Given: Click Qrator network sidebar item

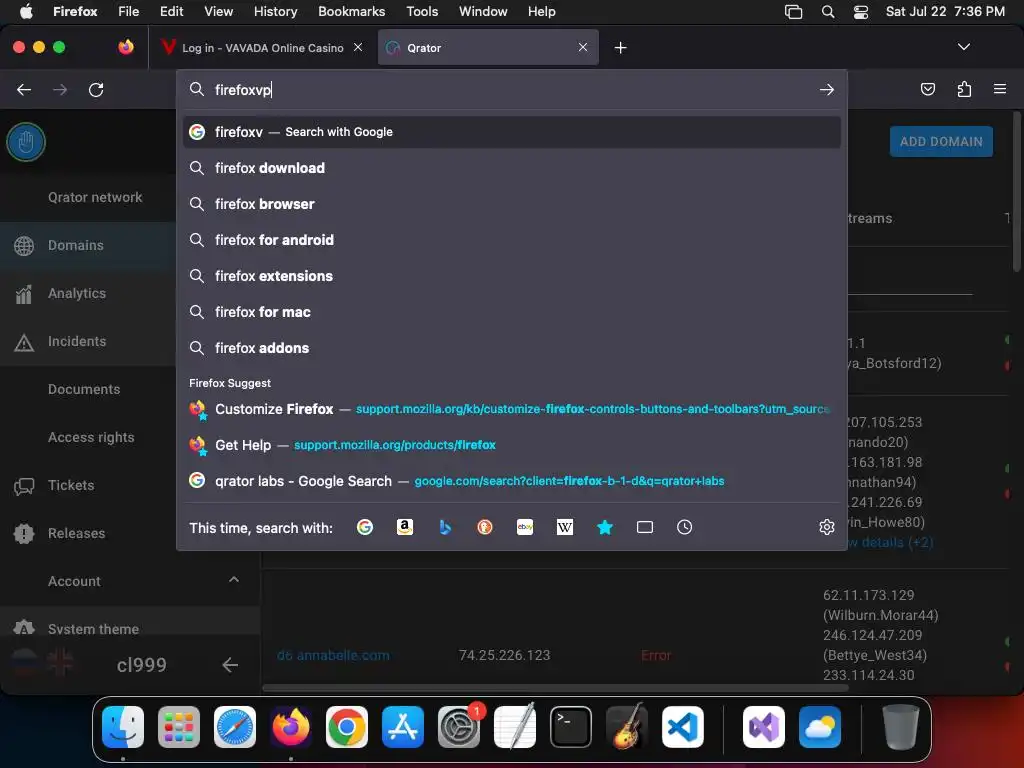Looking at the screenshot, I should point(88,197).
